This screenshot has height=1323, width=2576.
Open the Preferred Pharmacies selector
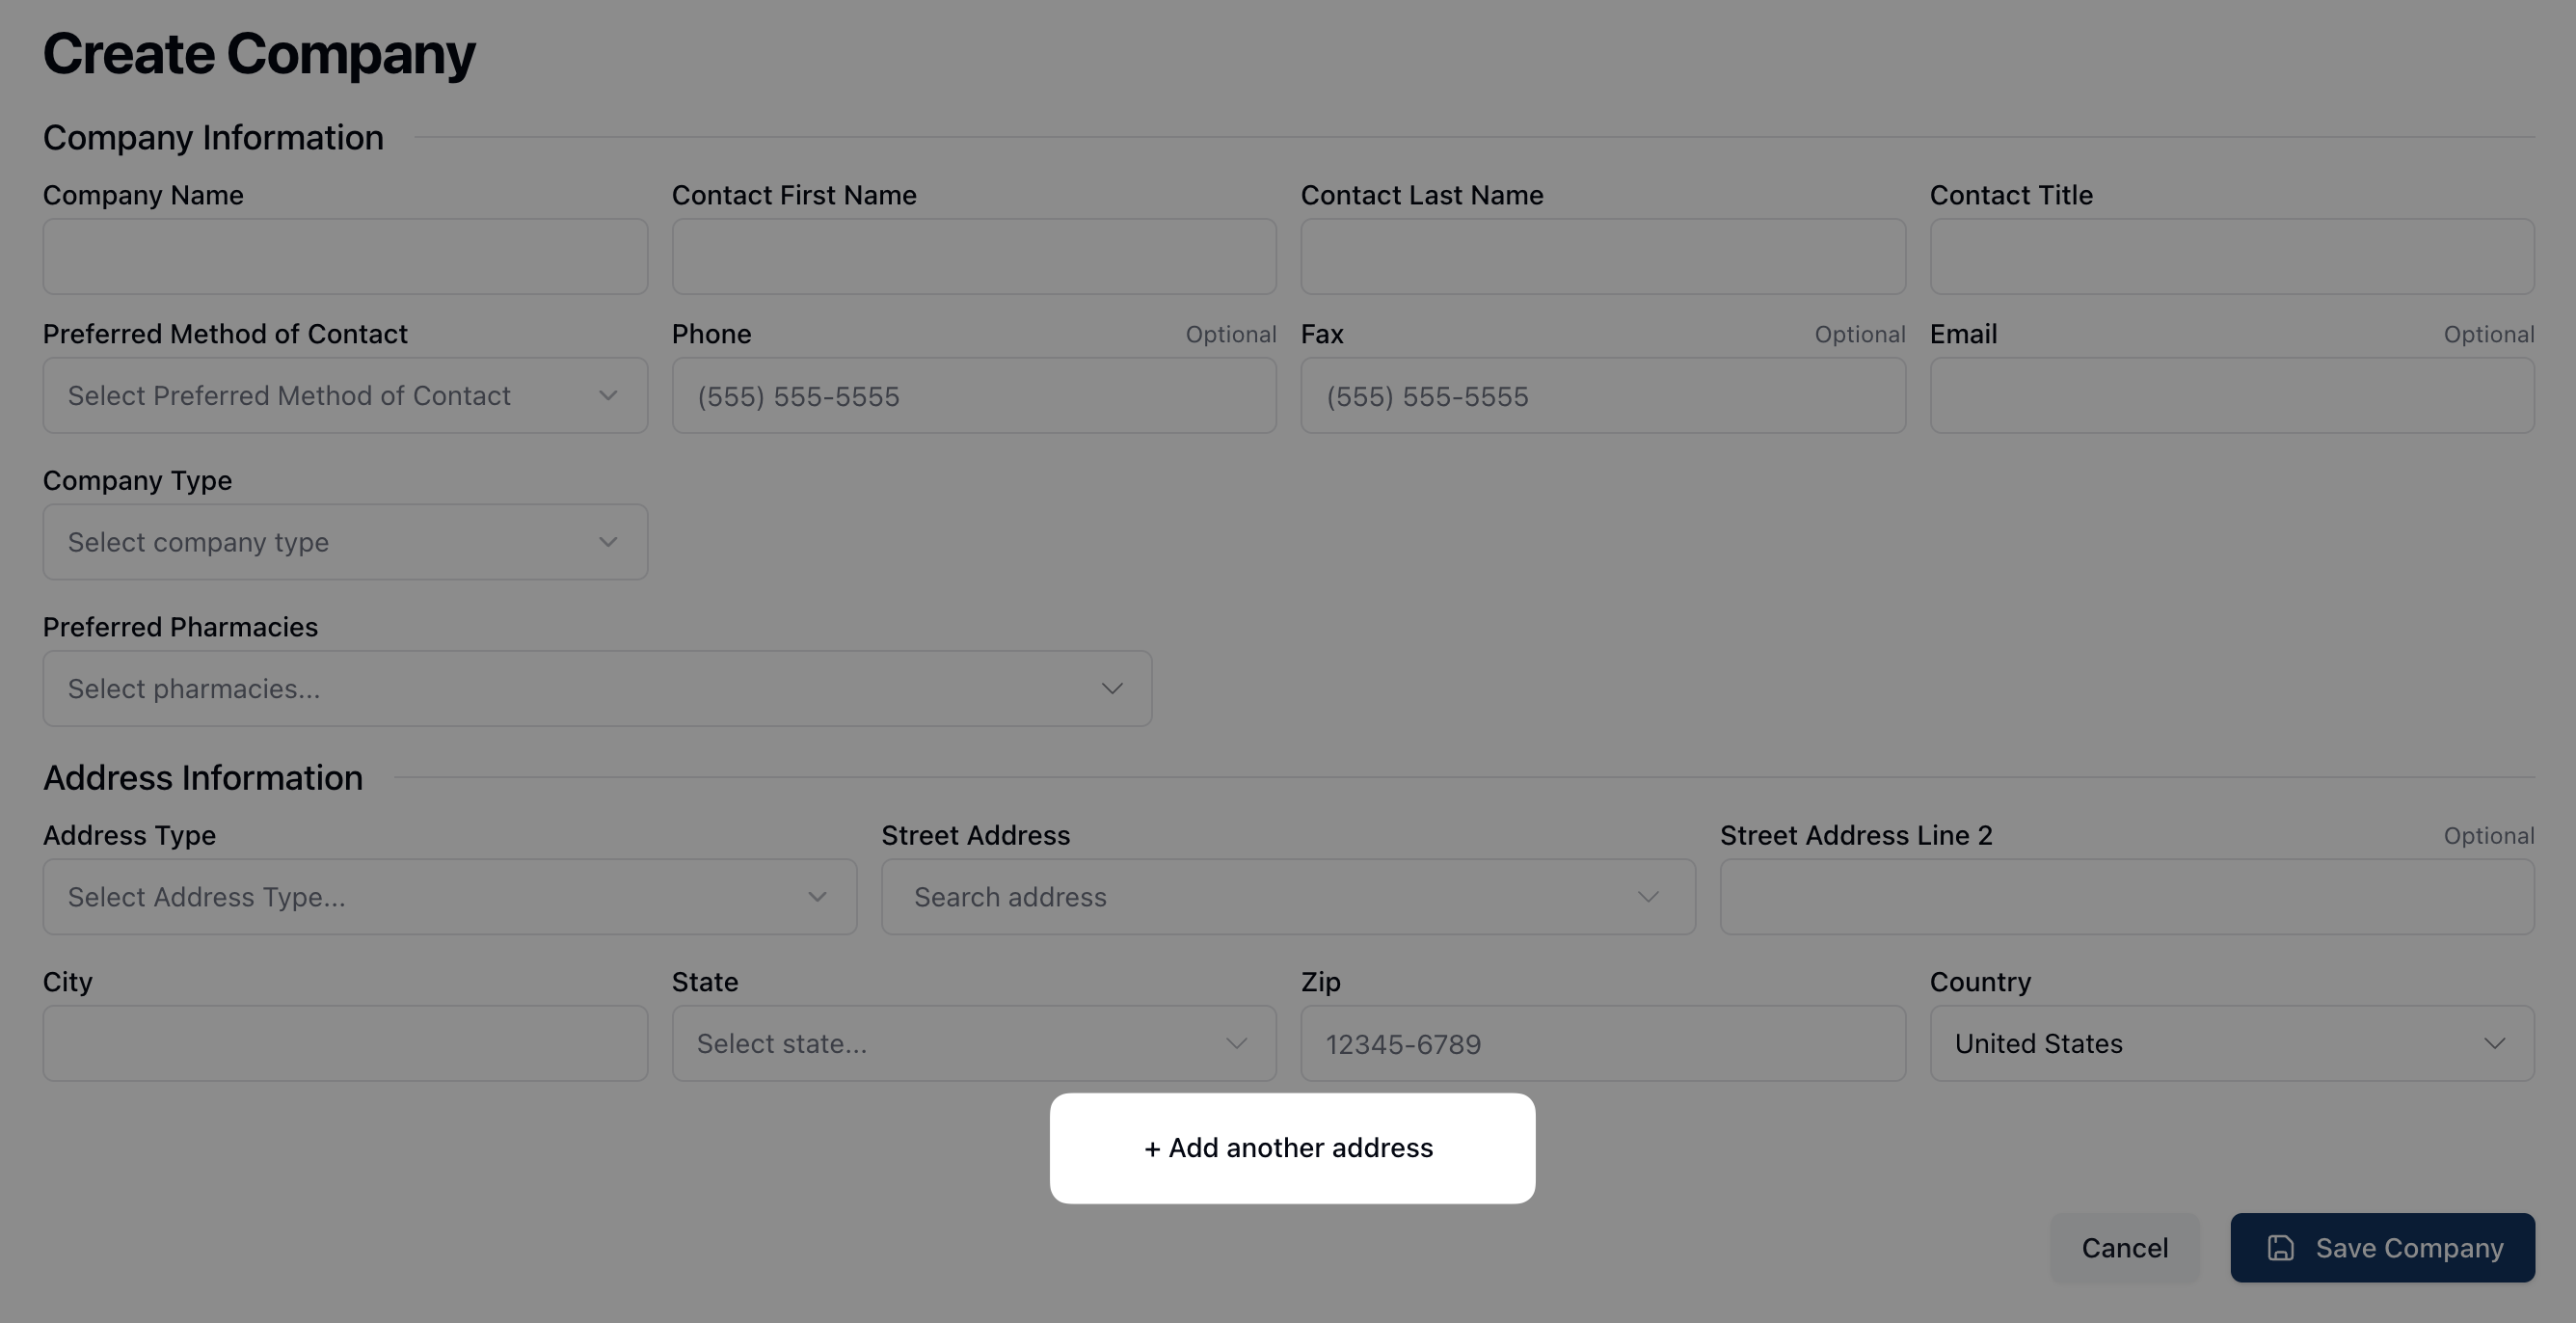click(597, 689)
